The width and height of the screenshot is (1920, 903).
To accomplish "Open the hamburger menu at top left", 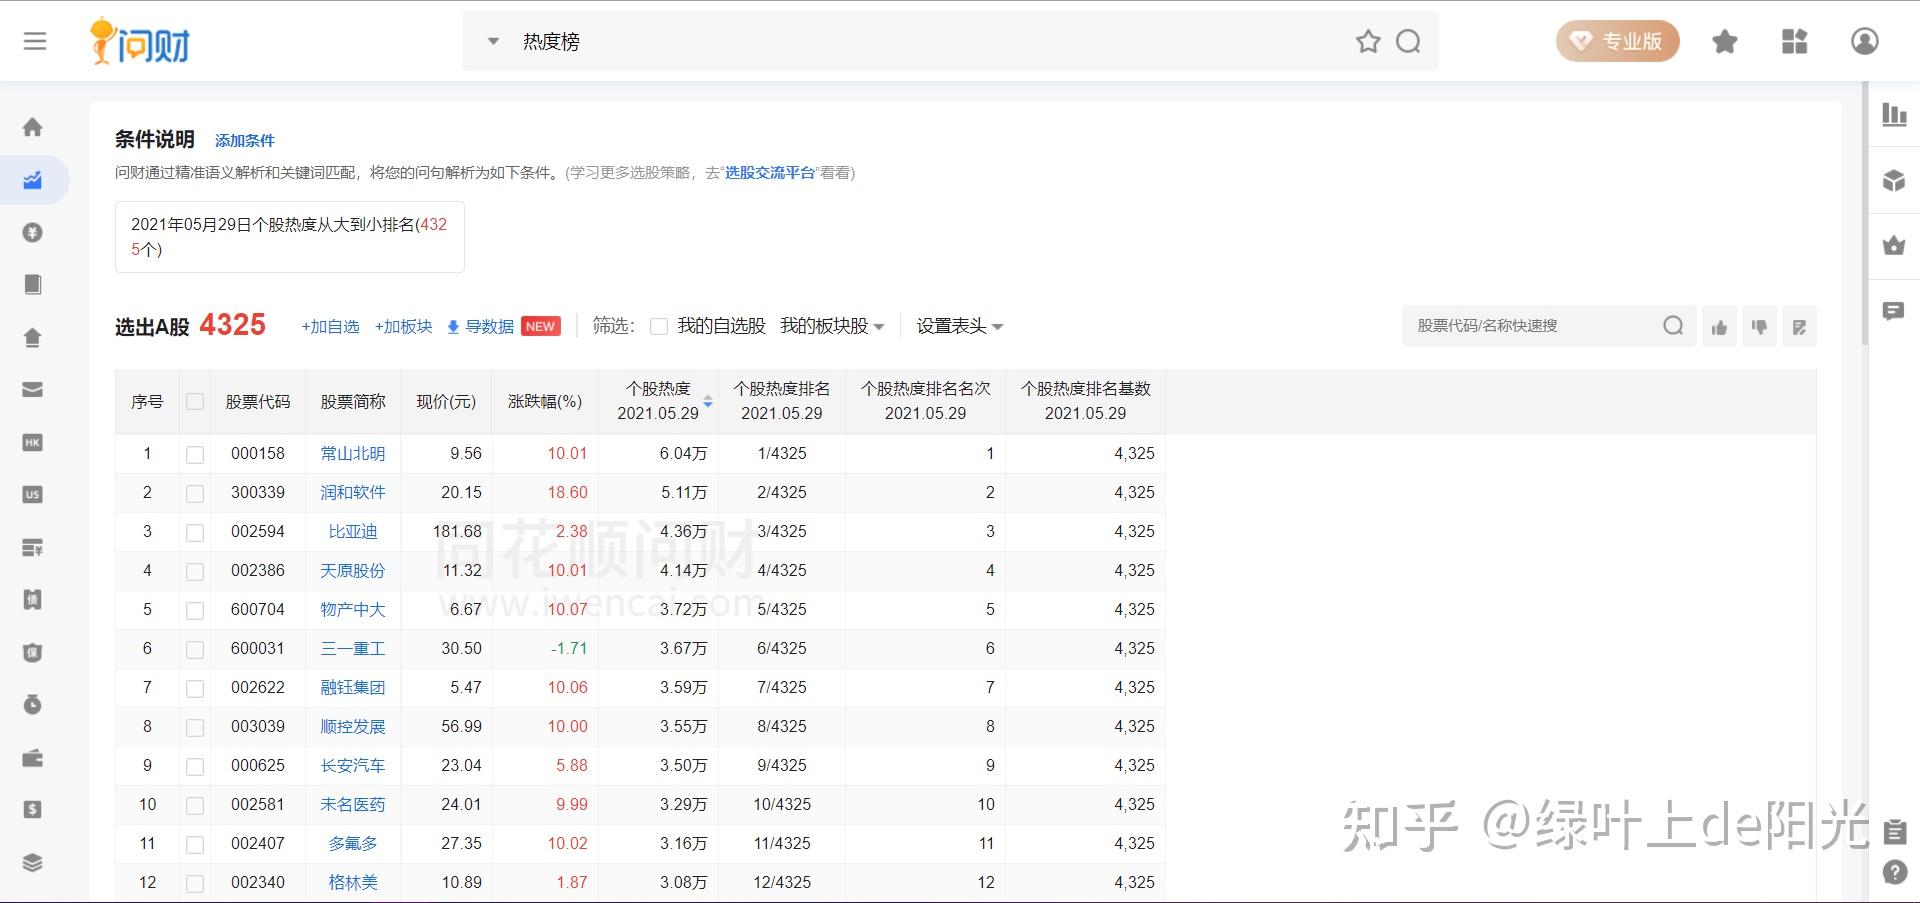I will coord(35,41).
